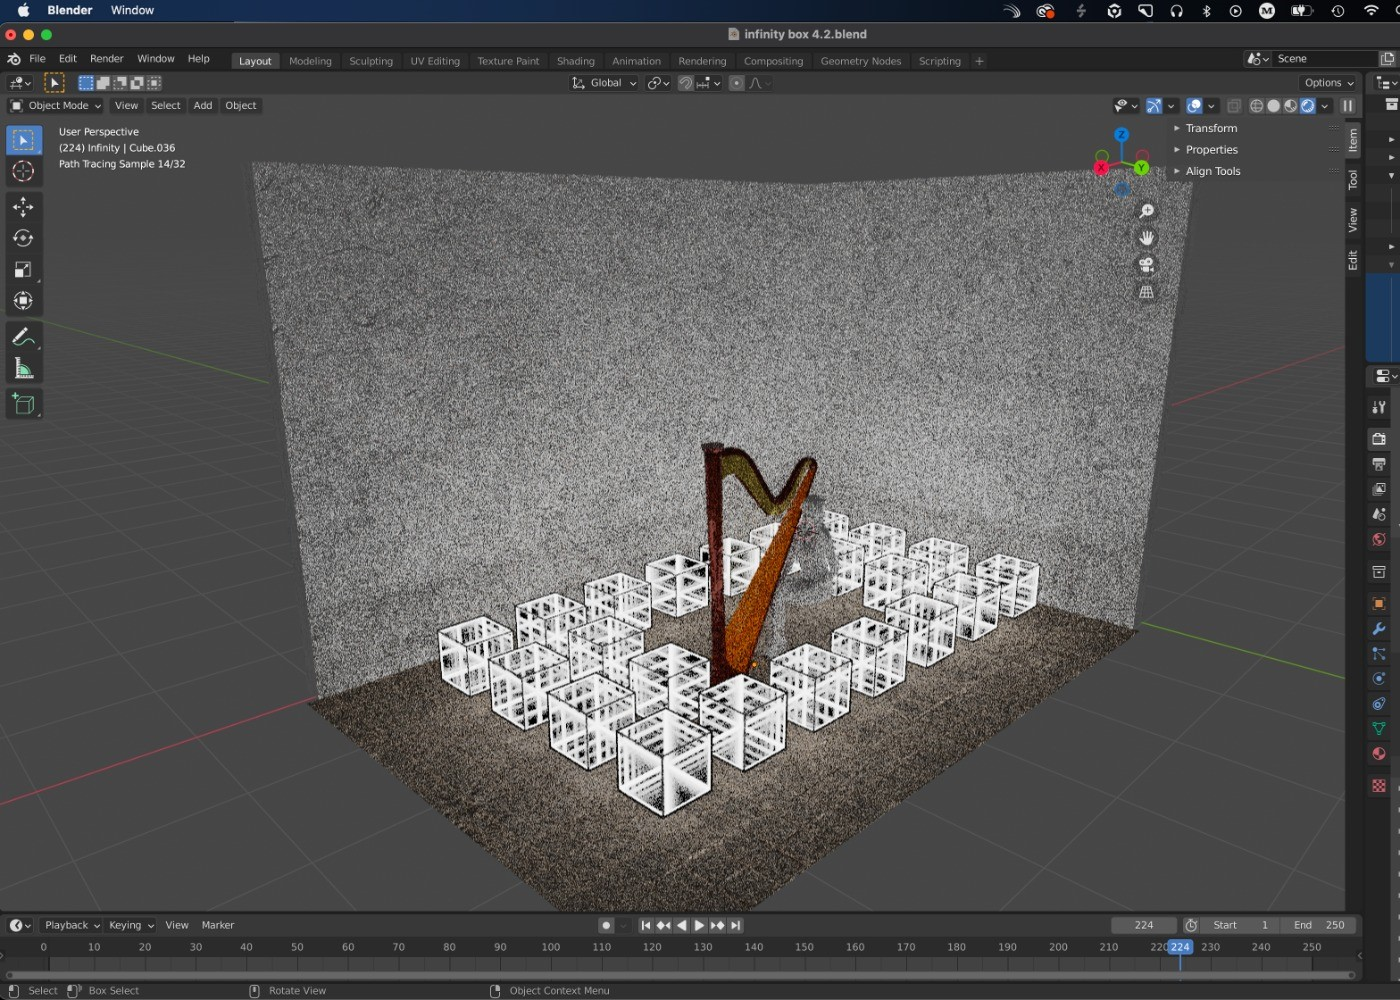
Task: Toggle the camera view gizmo button
Action: coord(1147,265)
